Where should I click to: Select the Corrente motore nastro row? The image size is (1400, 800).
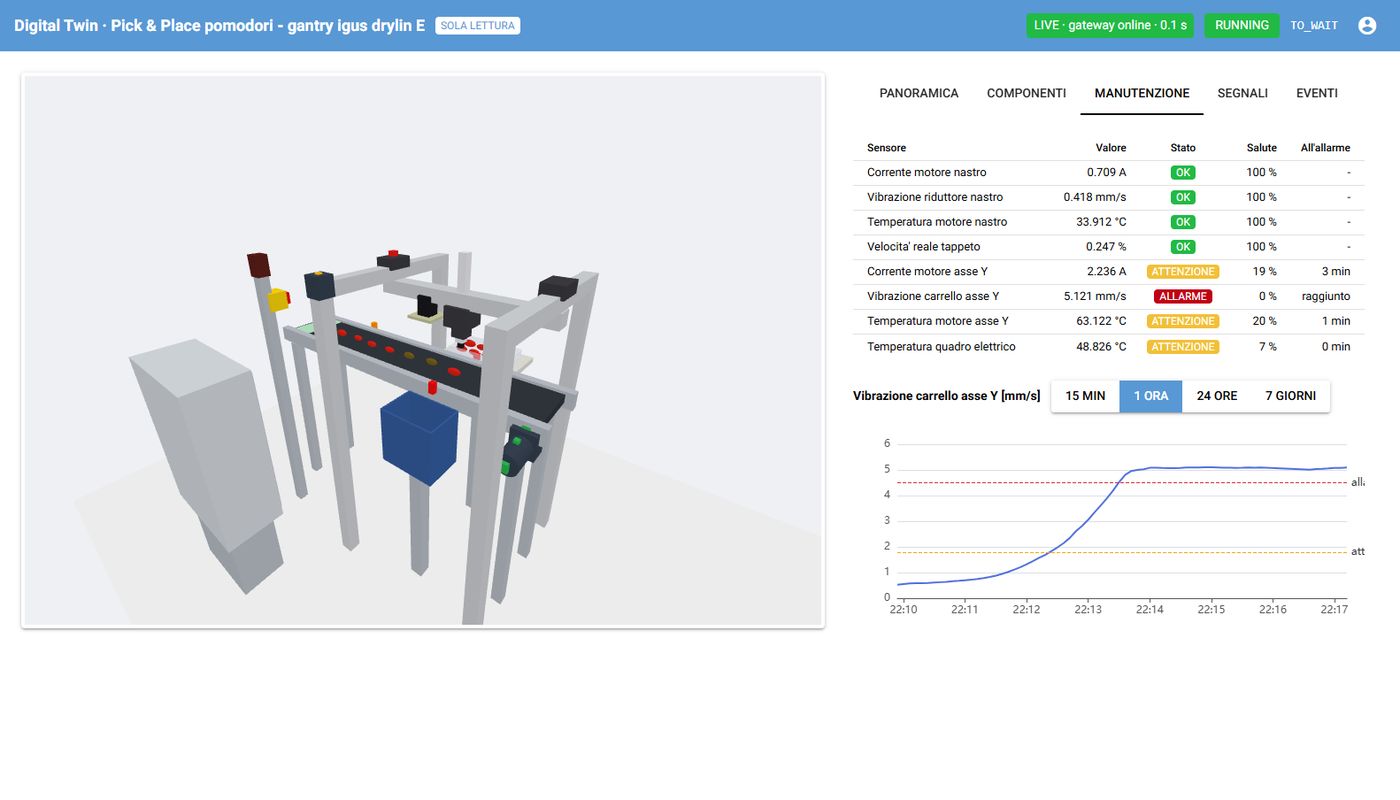(1108, 173)
